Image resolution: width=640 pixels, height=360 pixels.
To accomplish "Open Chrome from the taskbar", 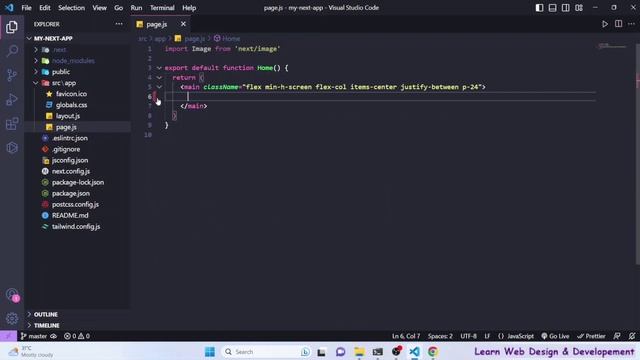I will (x=433, y=351).
